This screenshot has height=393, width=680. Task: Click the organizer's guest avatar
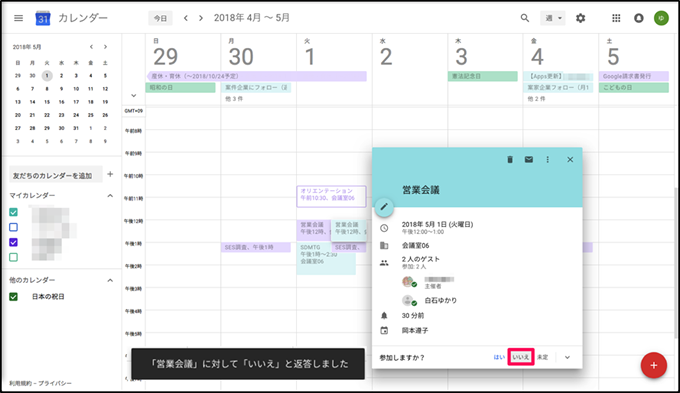click(408, 282)
